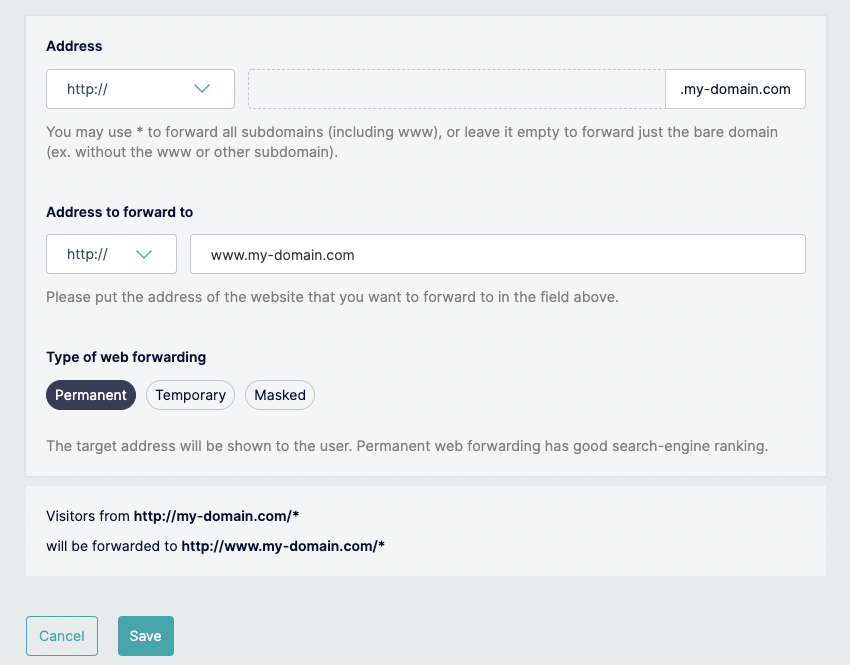The image size is (850, 665).
Task: Expand the 'Address to forward to' protocol selector
Action: tap(111, 254)
